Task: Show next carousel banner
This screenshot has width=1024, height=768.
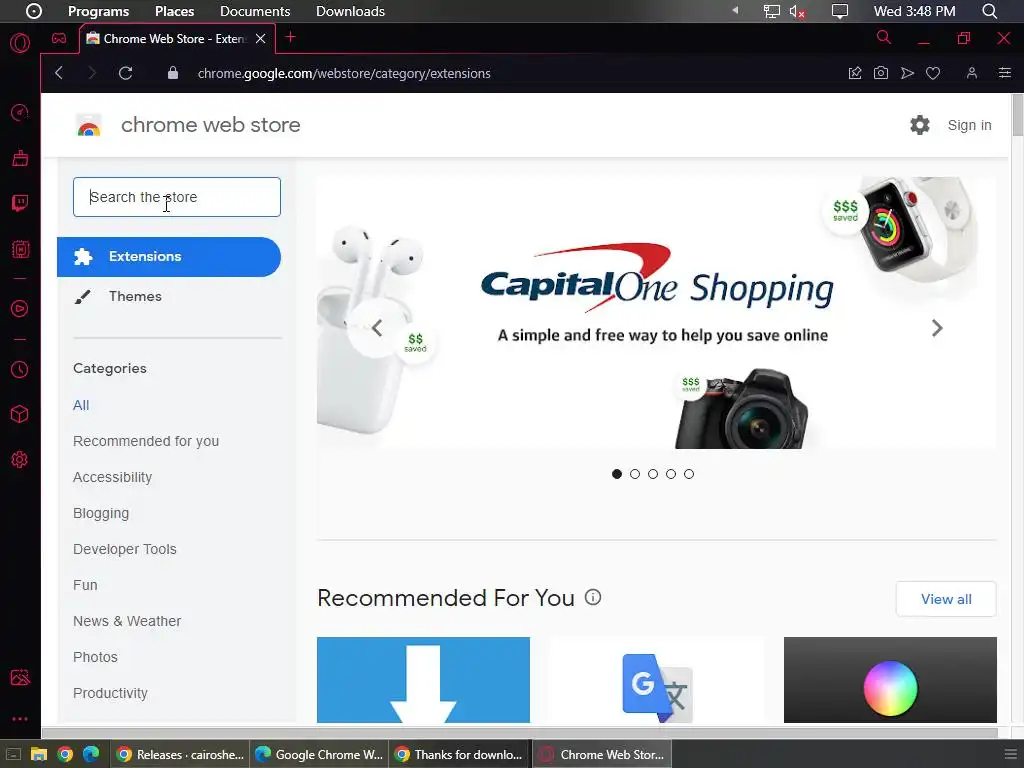Action: pos(937,328)
